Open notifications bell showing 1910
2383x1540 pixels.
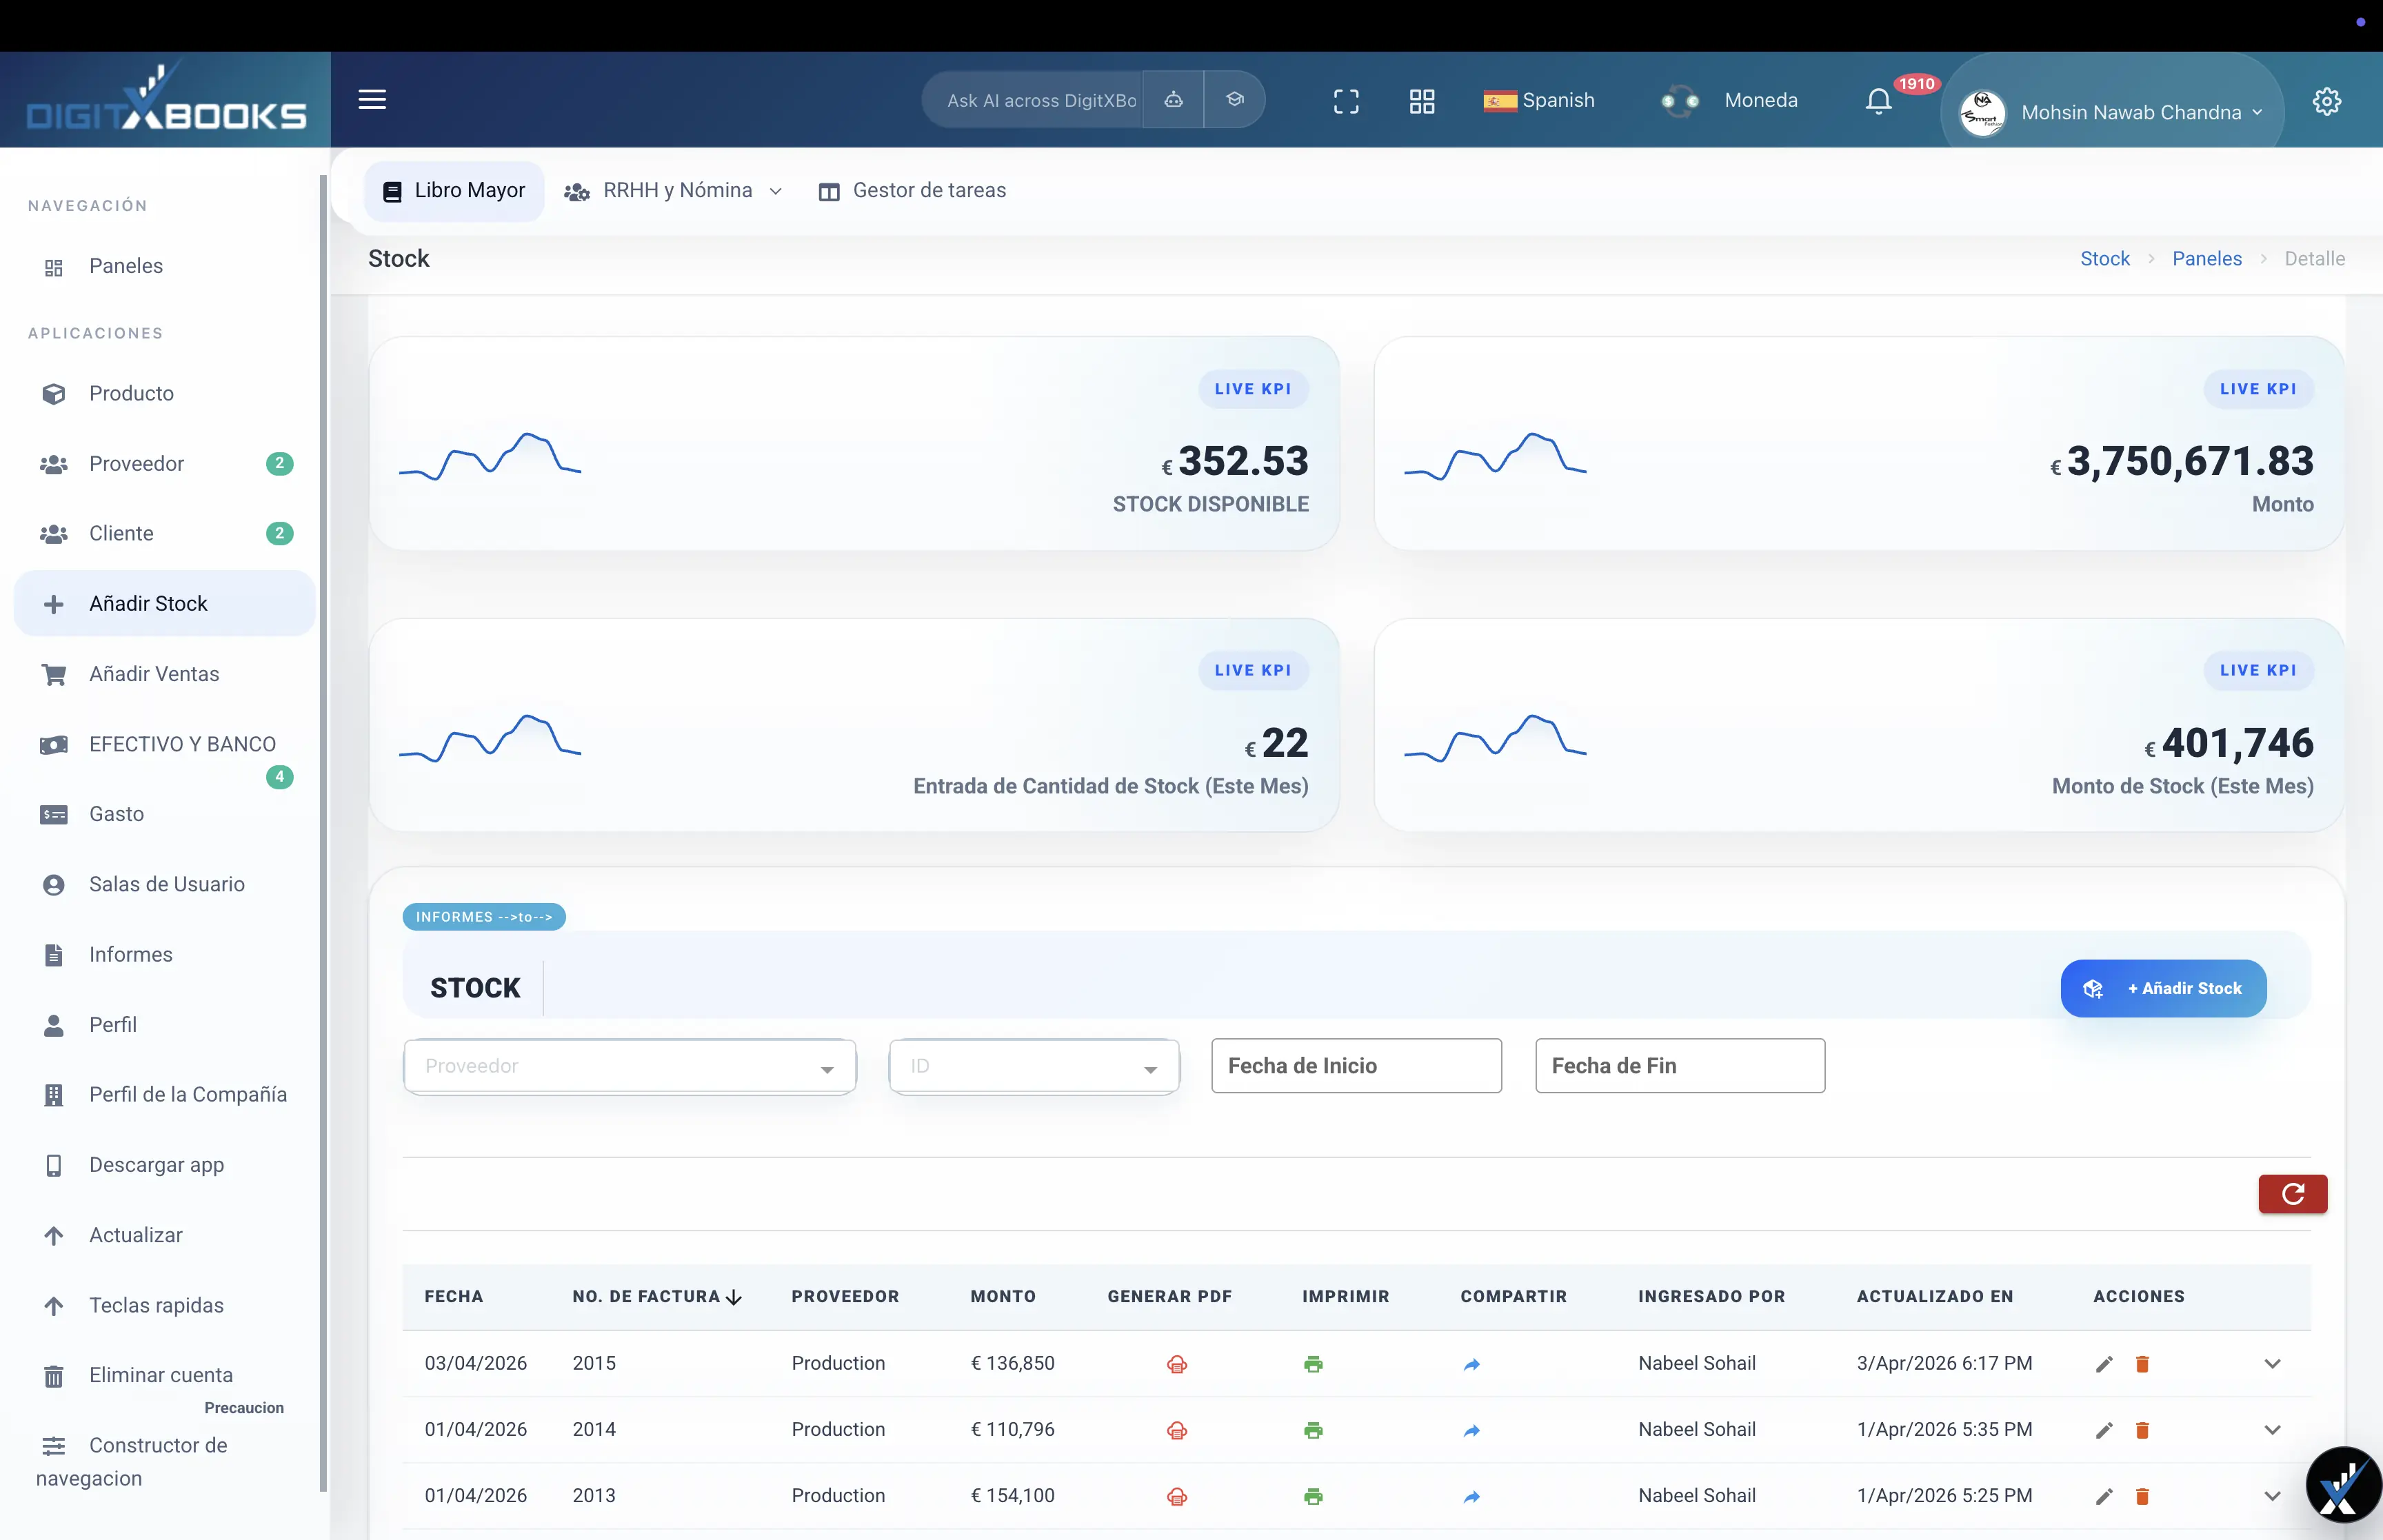[x=1877, y=101]
